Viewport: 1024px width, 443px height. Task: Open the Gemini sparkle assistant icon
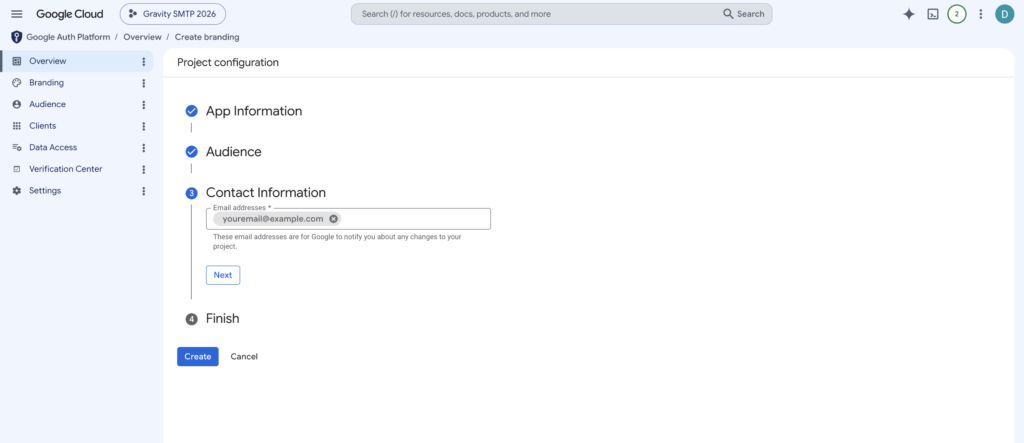click(908, 14)
